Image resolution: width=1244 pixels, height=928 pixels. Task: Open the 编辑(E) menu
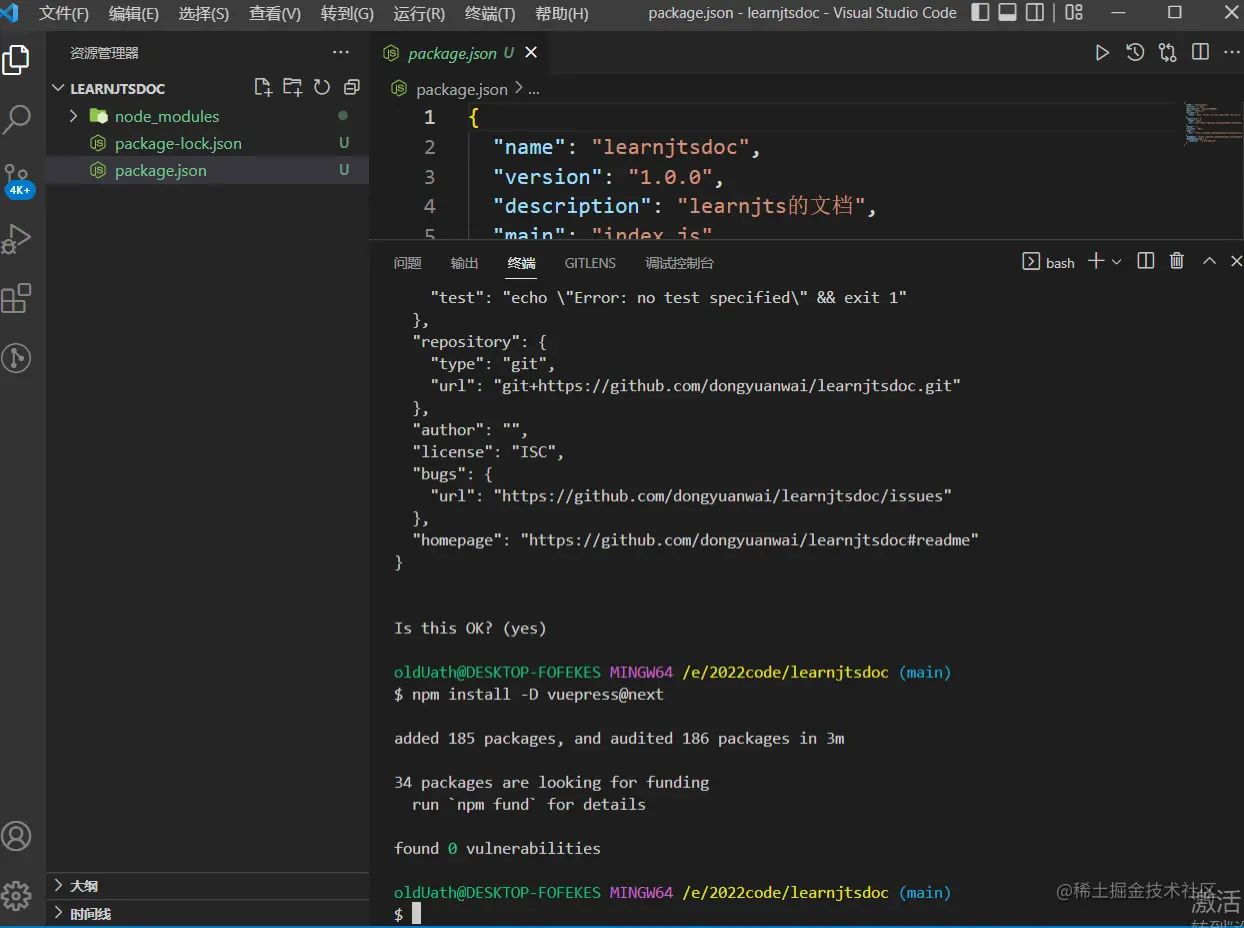(134, 14)
